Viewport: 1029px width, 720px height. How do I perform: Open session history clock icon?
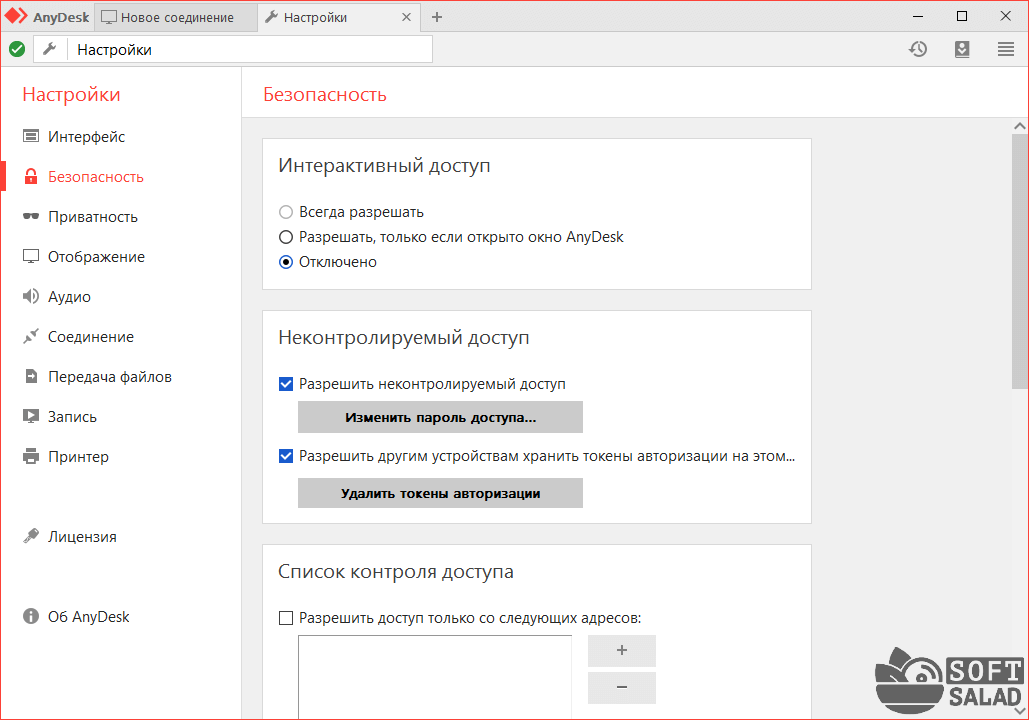918,49
